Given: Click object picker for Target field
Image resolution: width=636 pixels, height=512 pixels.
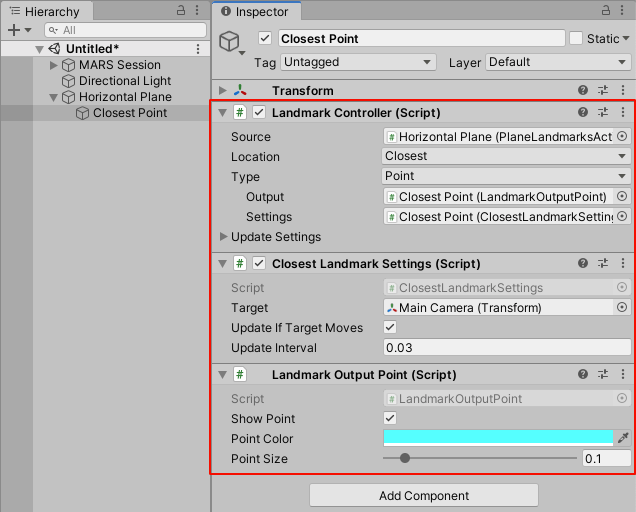Looking at the screenshot, I should point(622,308).
